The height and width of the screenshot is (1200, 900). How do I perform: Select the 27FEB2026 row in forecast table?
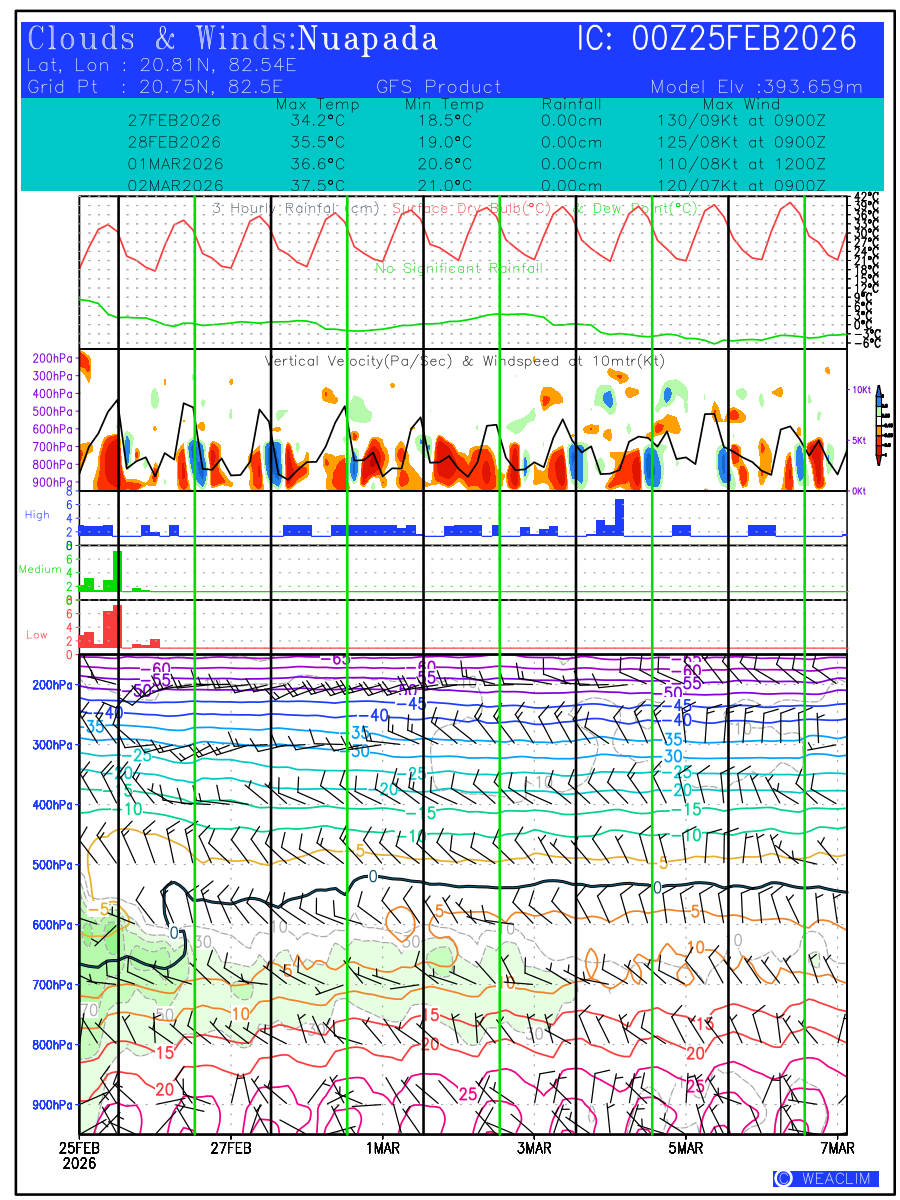tap(477, 120)
